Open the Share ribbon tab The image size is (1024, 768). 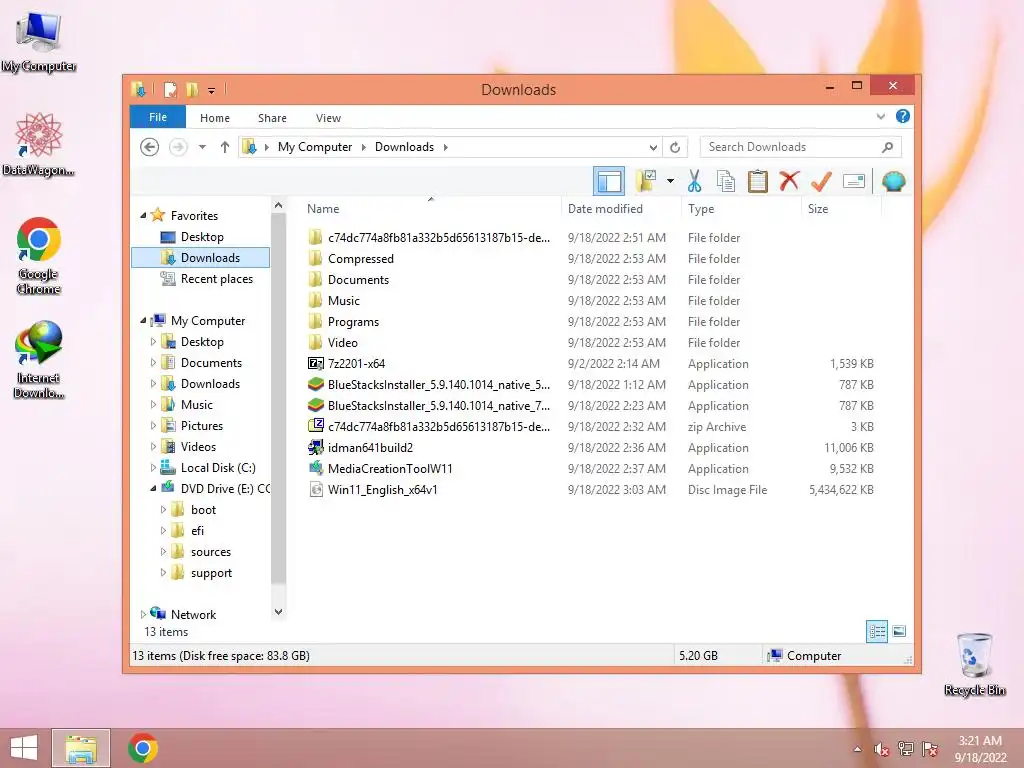(272, 118)
